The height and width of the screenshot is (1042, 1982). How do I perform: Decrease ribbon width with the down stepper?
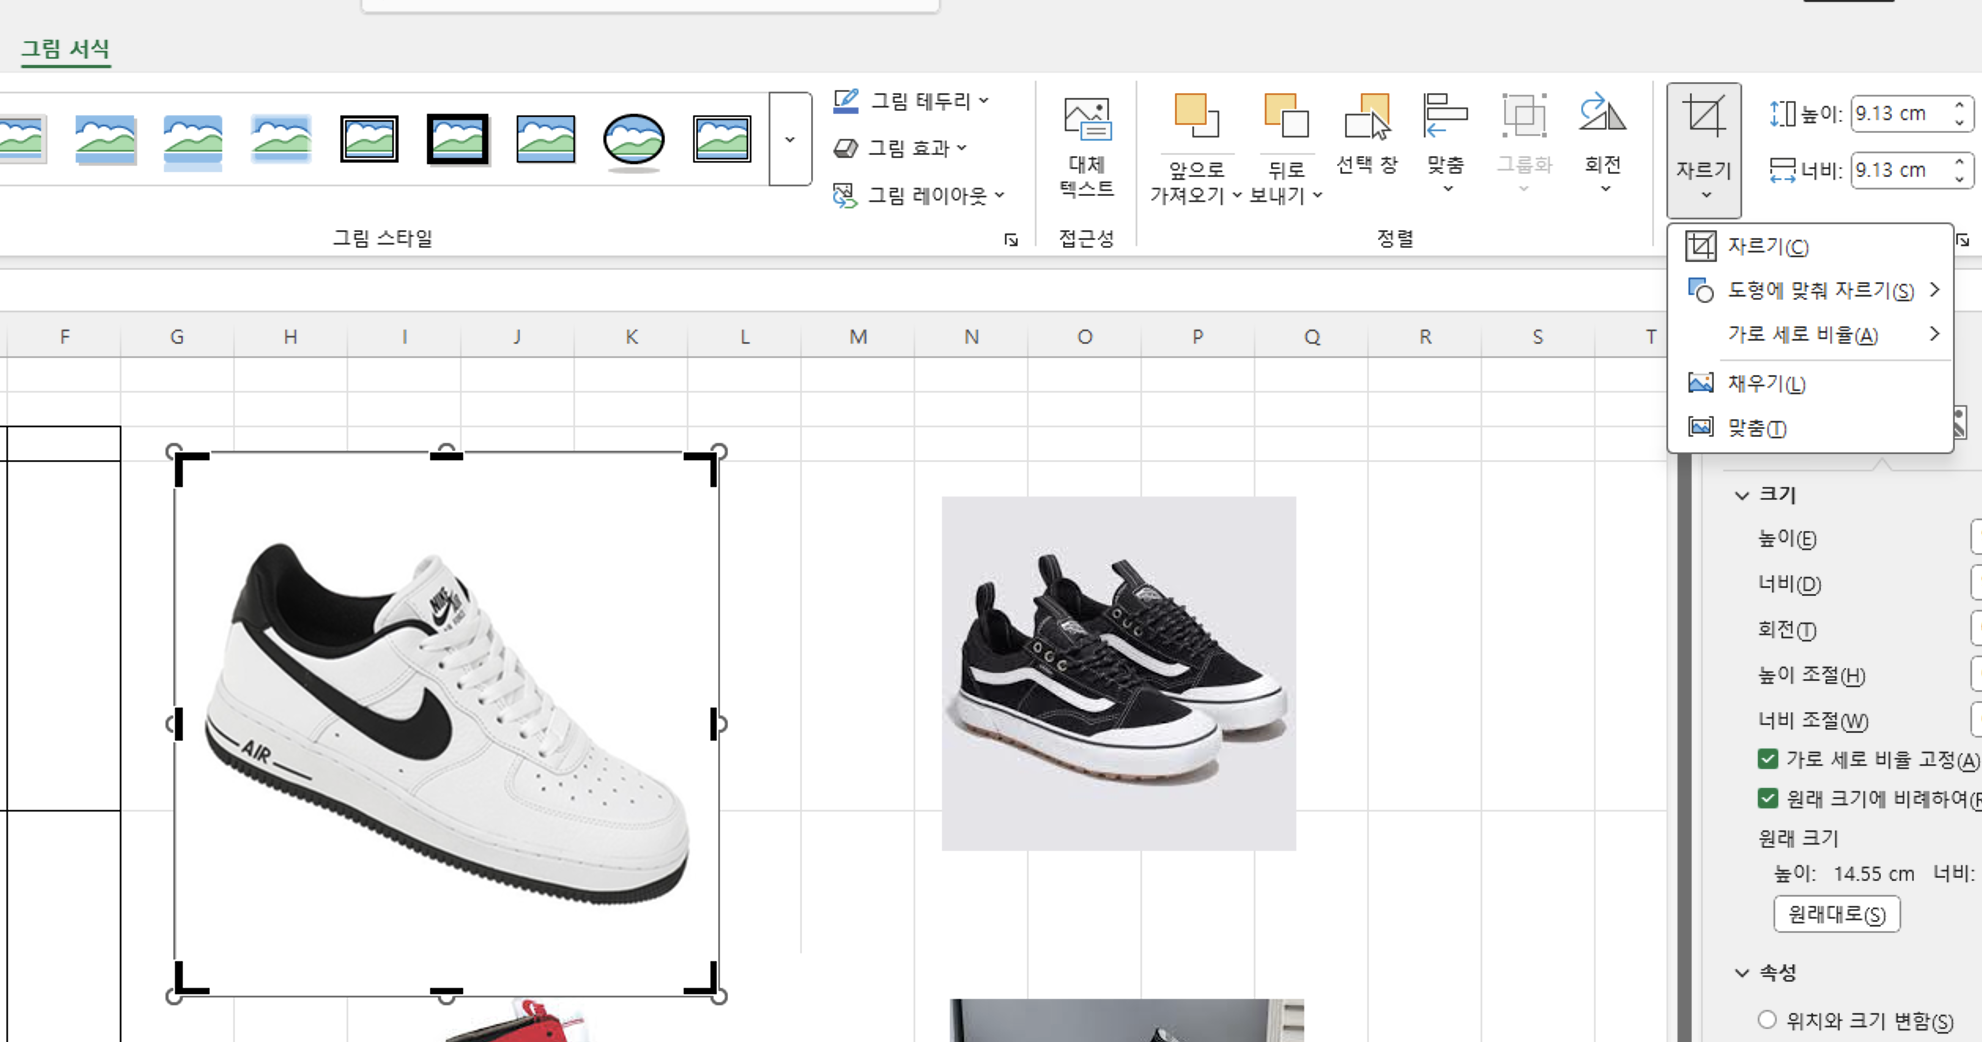click(1960, 179)
